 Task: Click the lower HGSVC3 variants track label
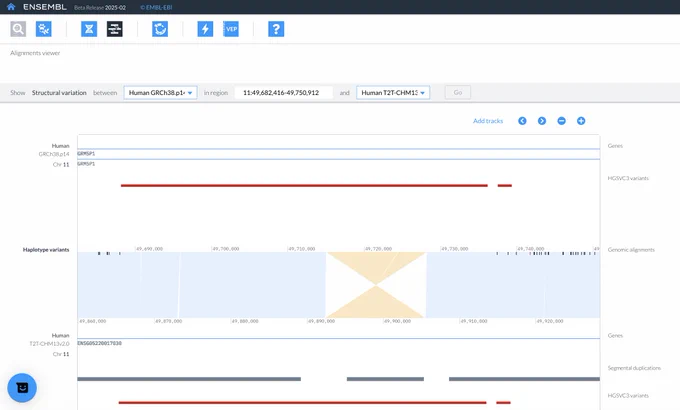pos(628,396)
